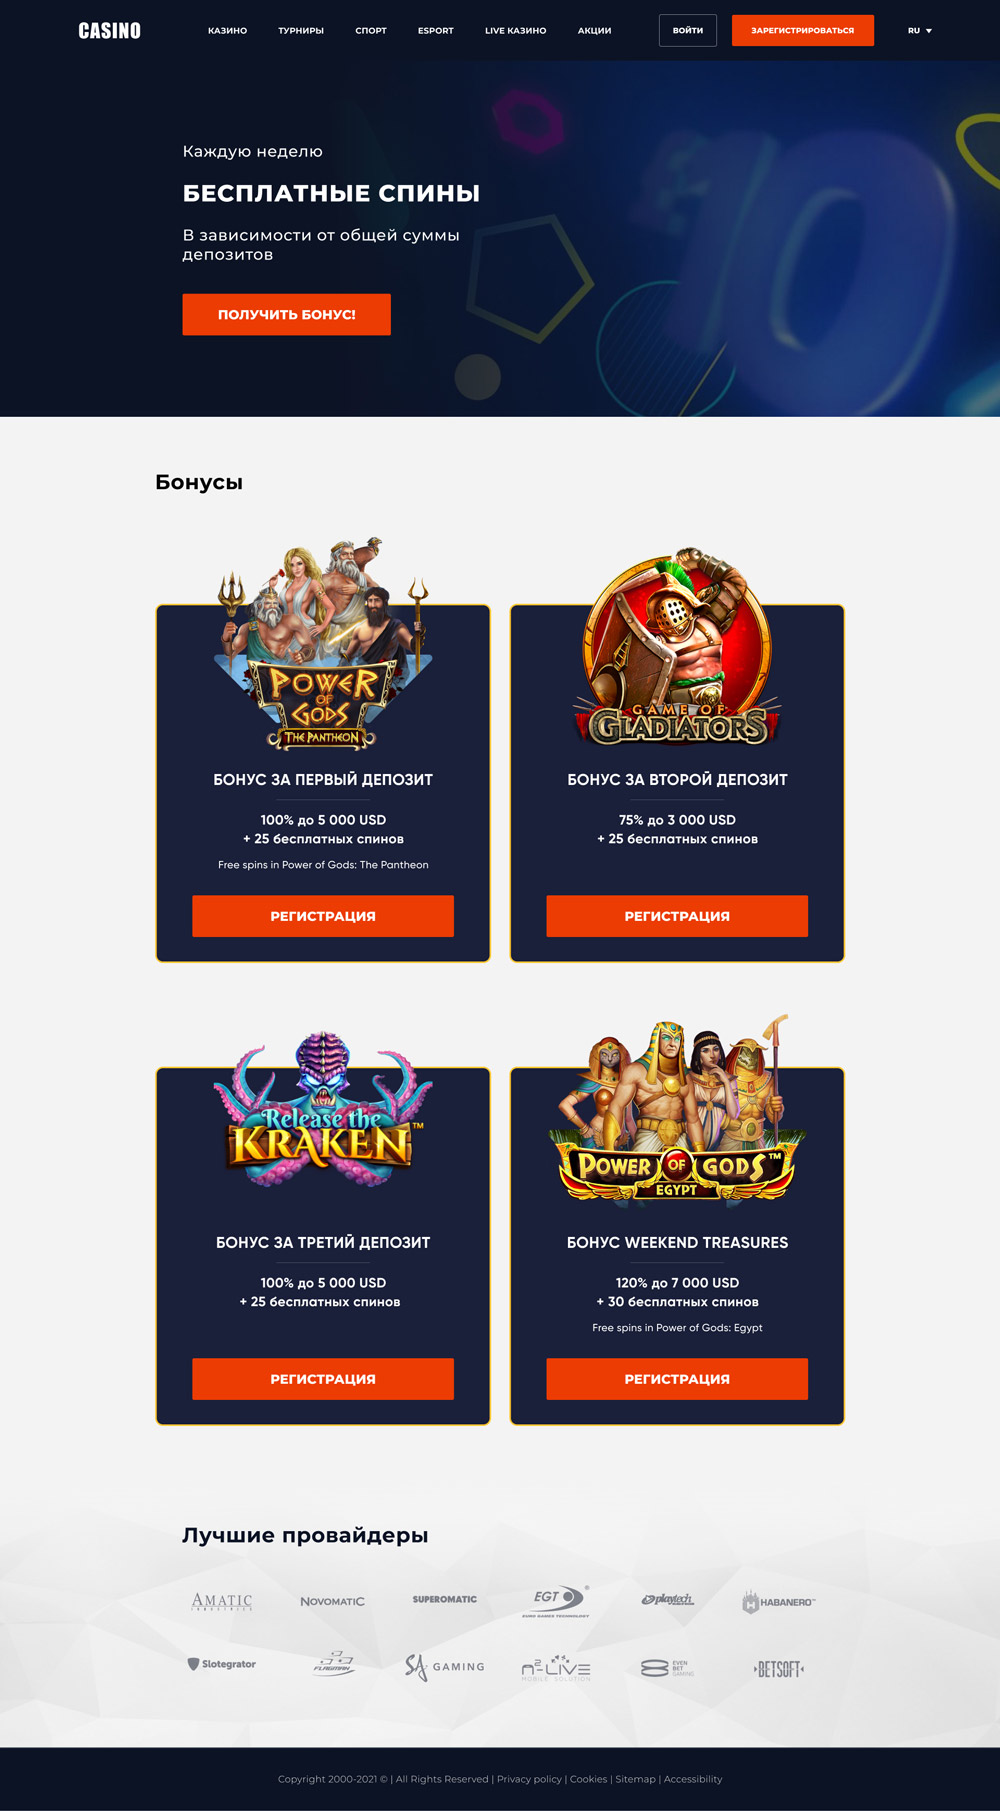Click the Amatic provider logo
Image resolution: width=1000 pixels, height=1811 pixels.
[x=222, y=1601]
